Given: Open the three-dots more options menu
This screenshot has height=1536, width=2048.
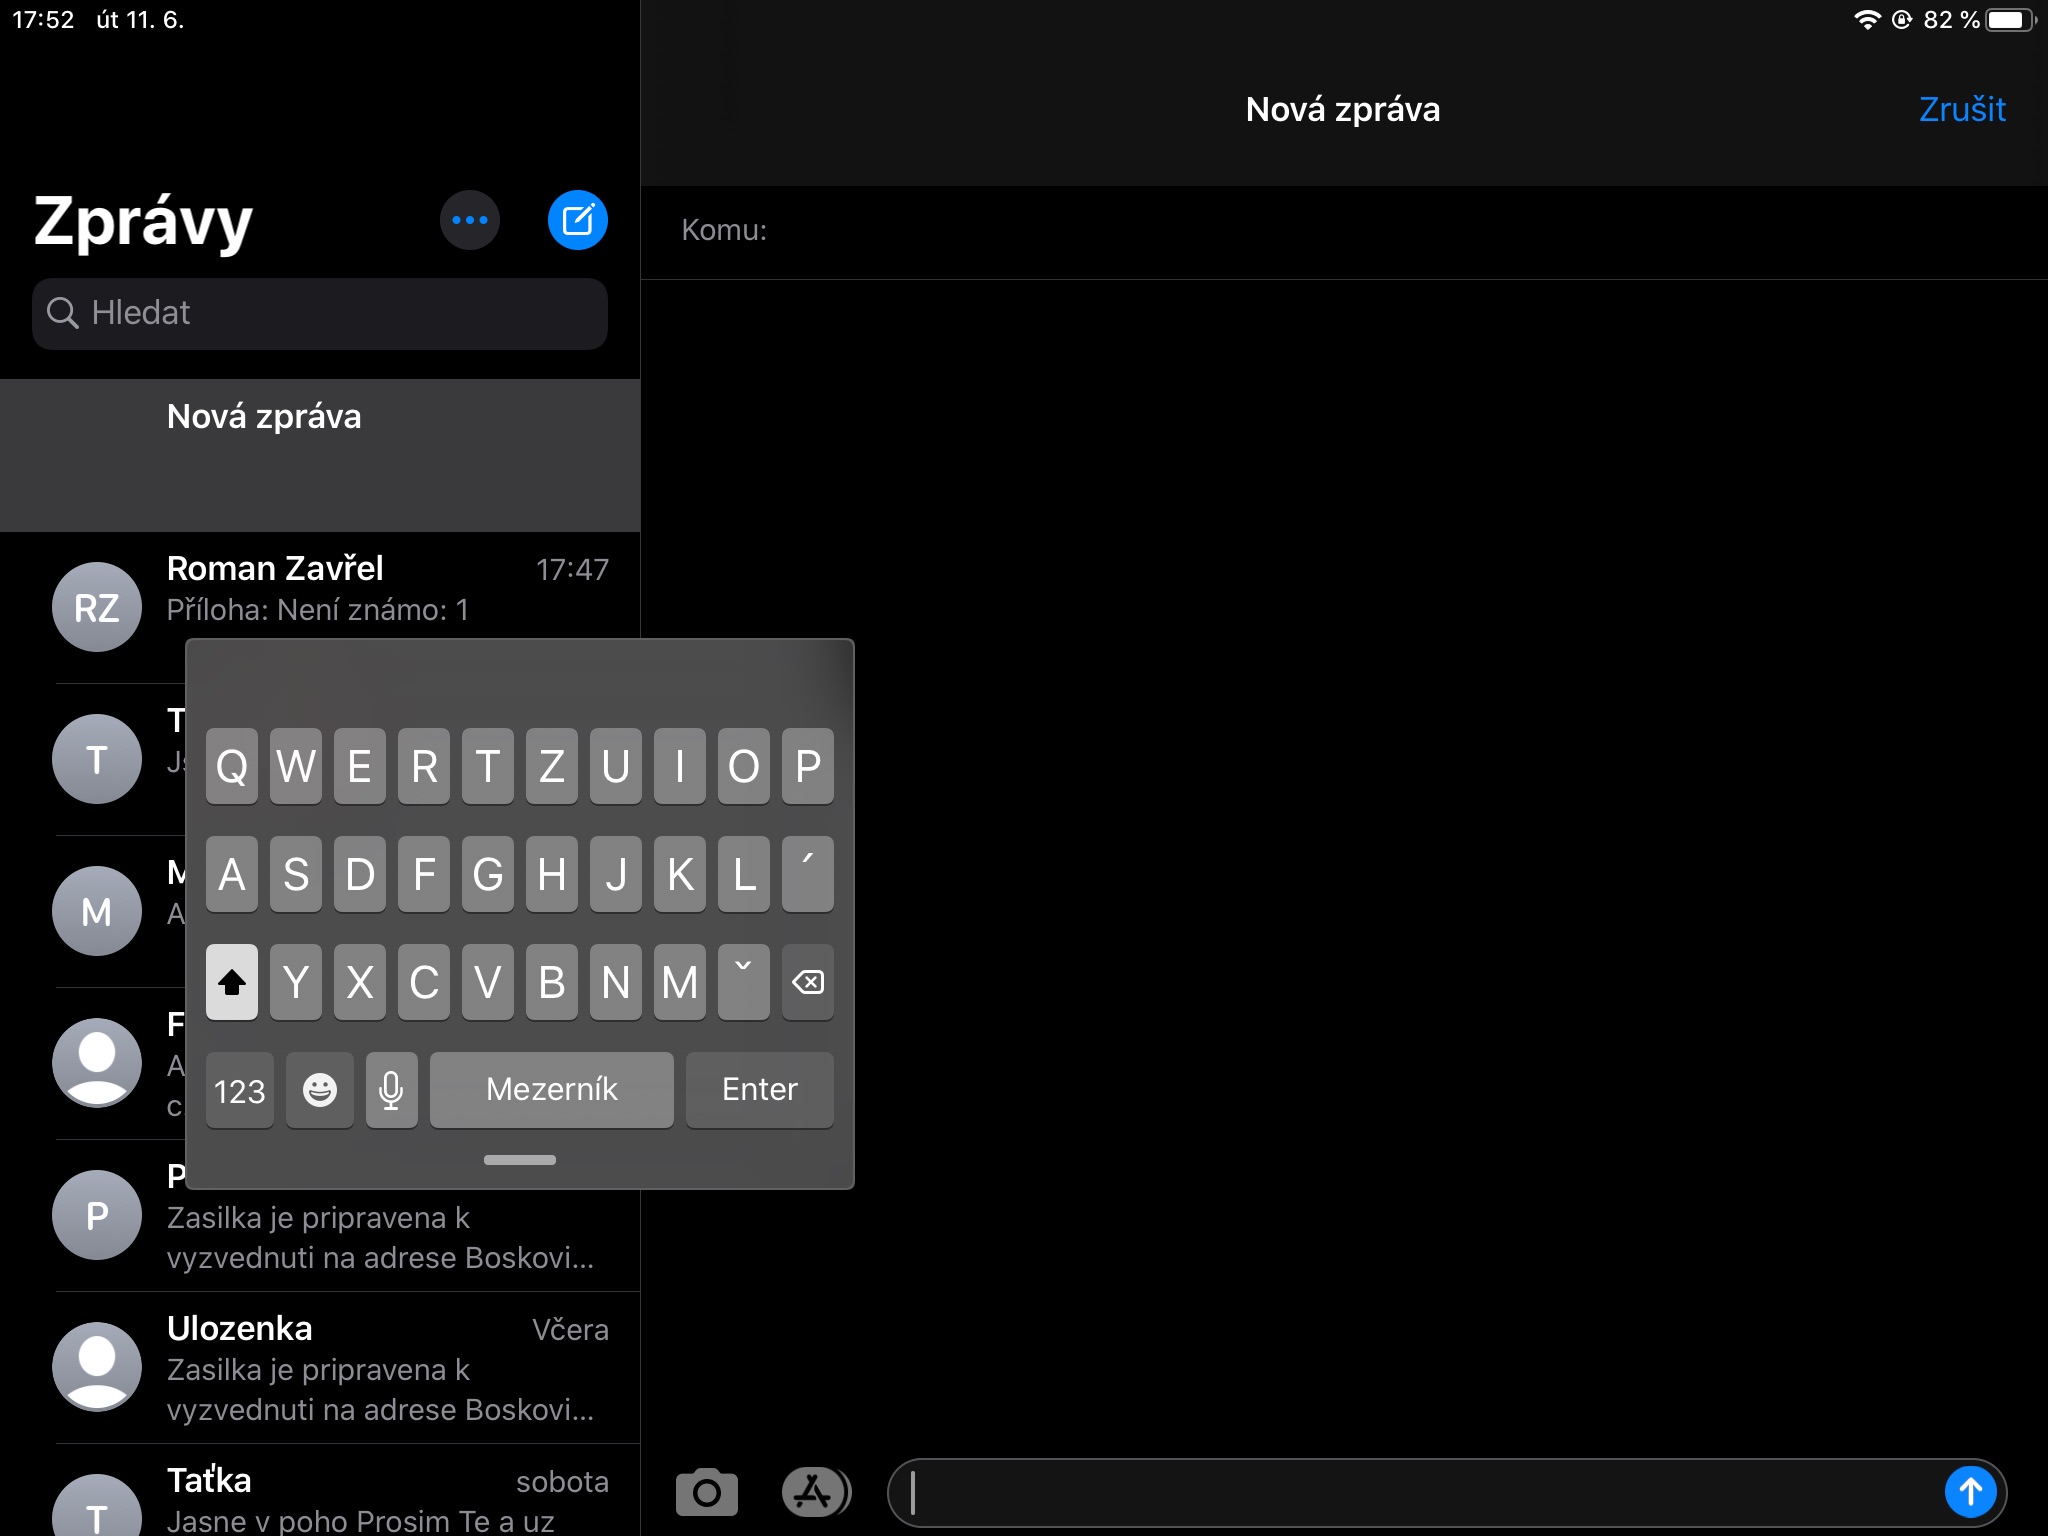Looking at the screenshot, I should point(470,220).
